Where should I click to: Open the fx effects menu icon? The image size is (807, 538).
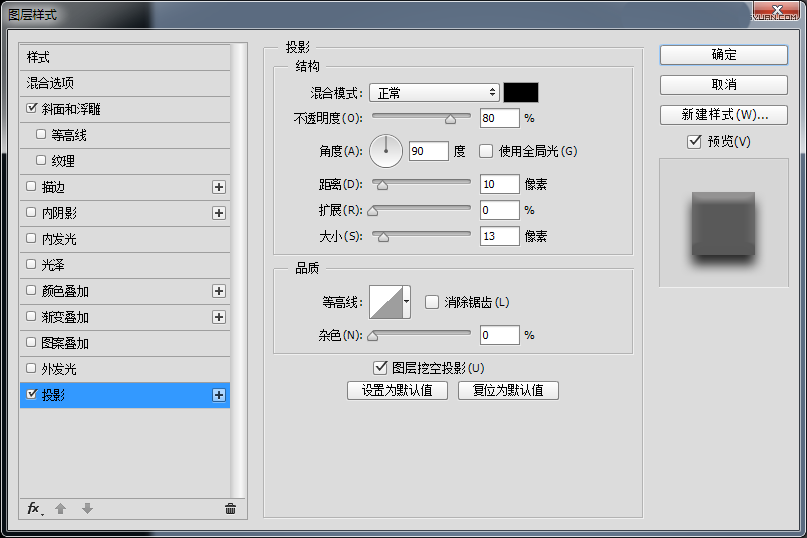pos(34,508)
